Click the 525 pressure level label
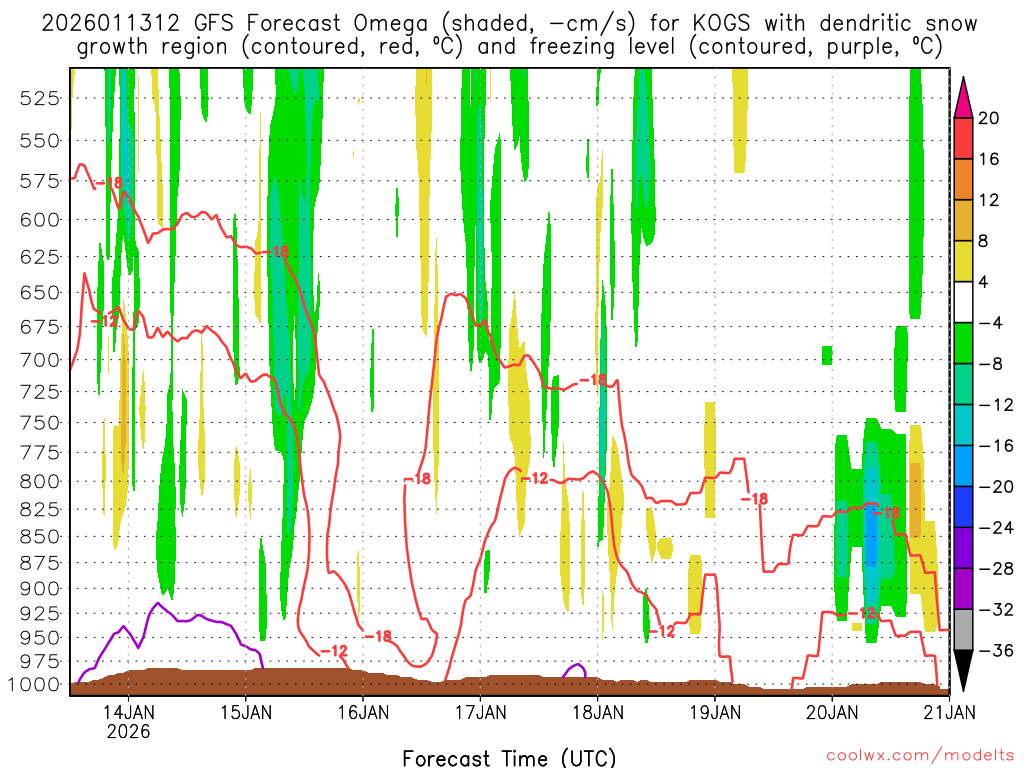 (x=39, y=99)
